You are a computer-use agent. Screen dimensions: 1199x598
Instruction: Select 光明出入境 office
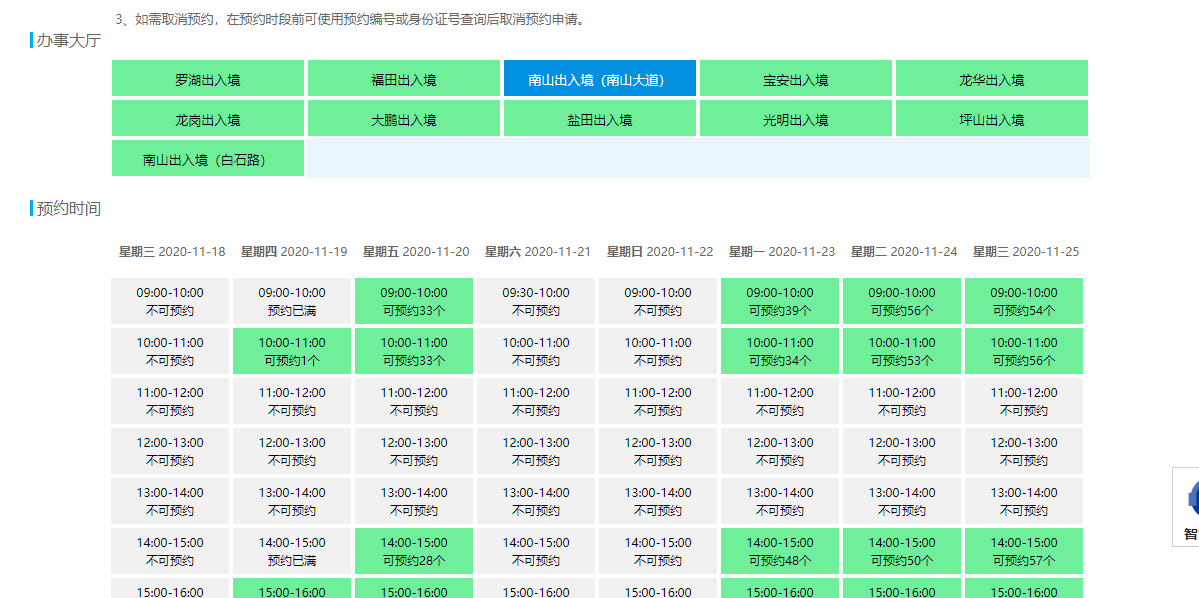[795, 118]
